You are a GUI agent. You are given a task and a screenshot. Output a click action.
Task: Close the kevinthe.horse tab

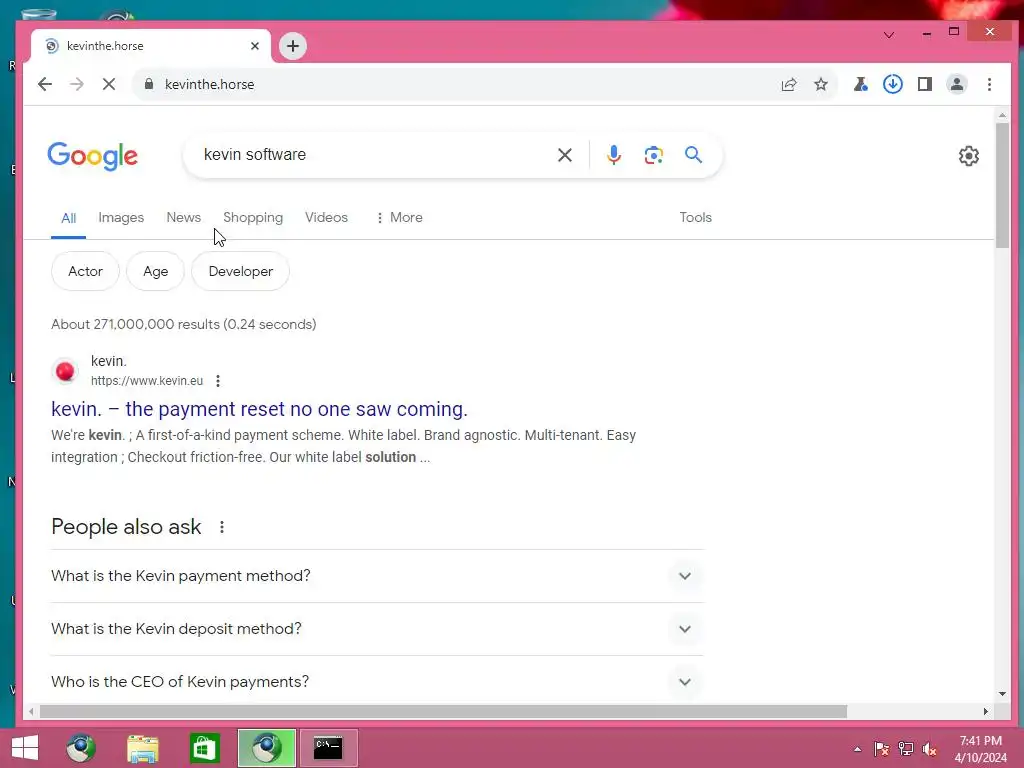255,46
